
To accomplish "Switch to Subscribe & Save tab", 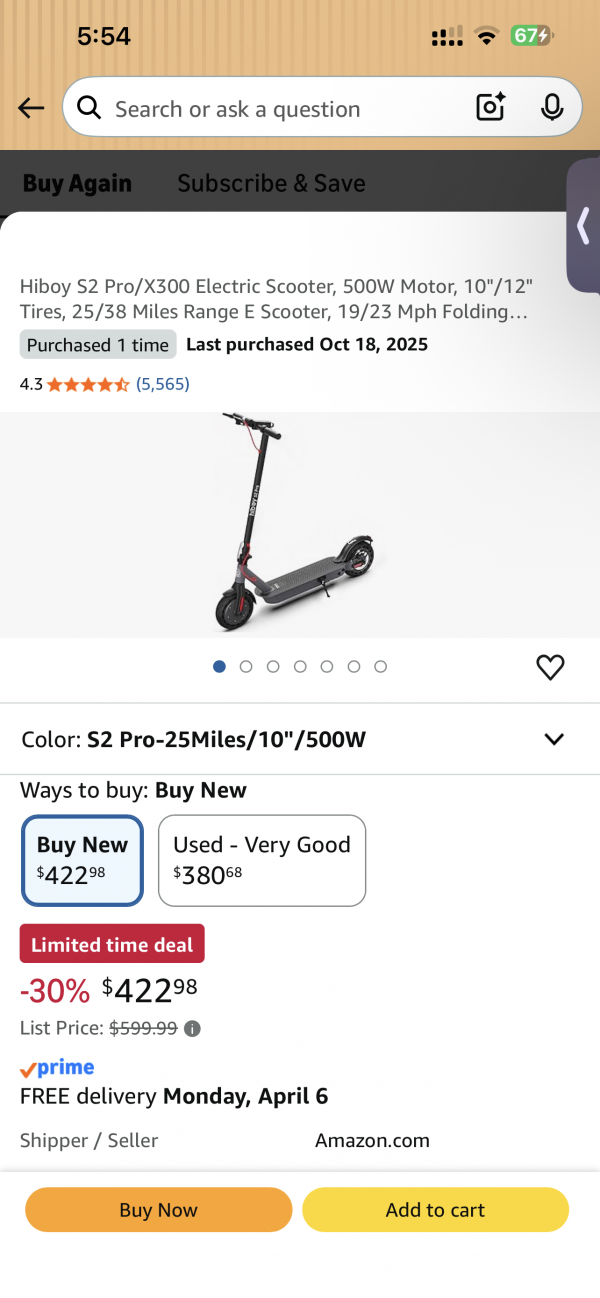I will pos(271,183).
